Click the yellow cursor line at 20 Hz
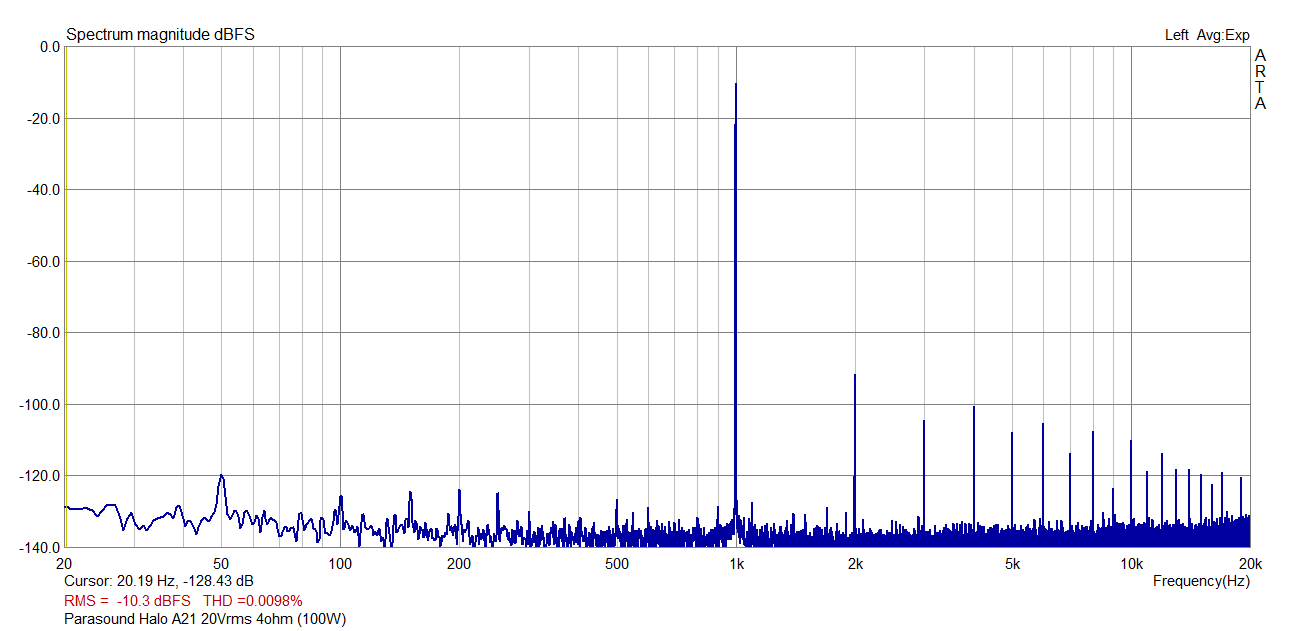Viewport: 1314px width, 631px height. pos(66,297)
